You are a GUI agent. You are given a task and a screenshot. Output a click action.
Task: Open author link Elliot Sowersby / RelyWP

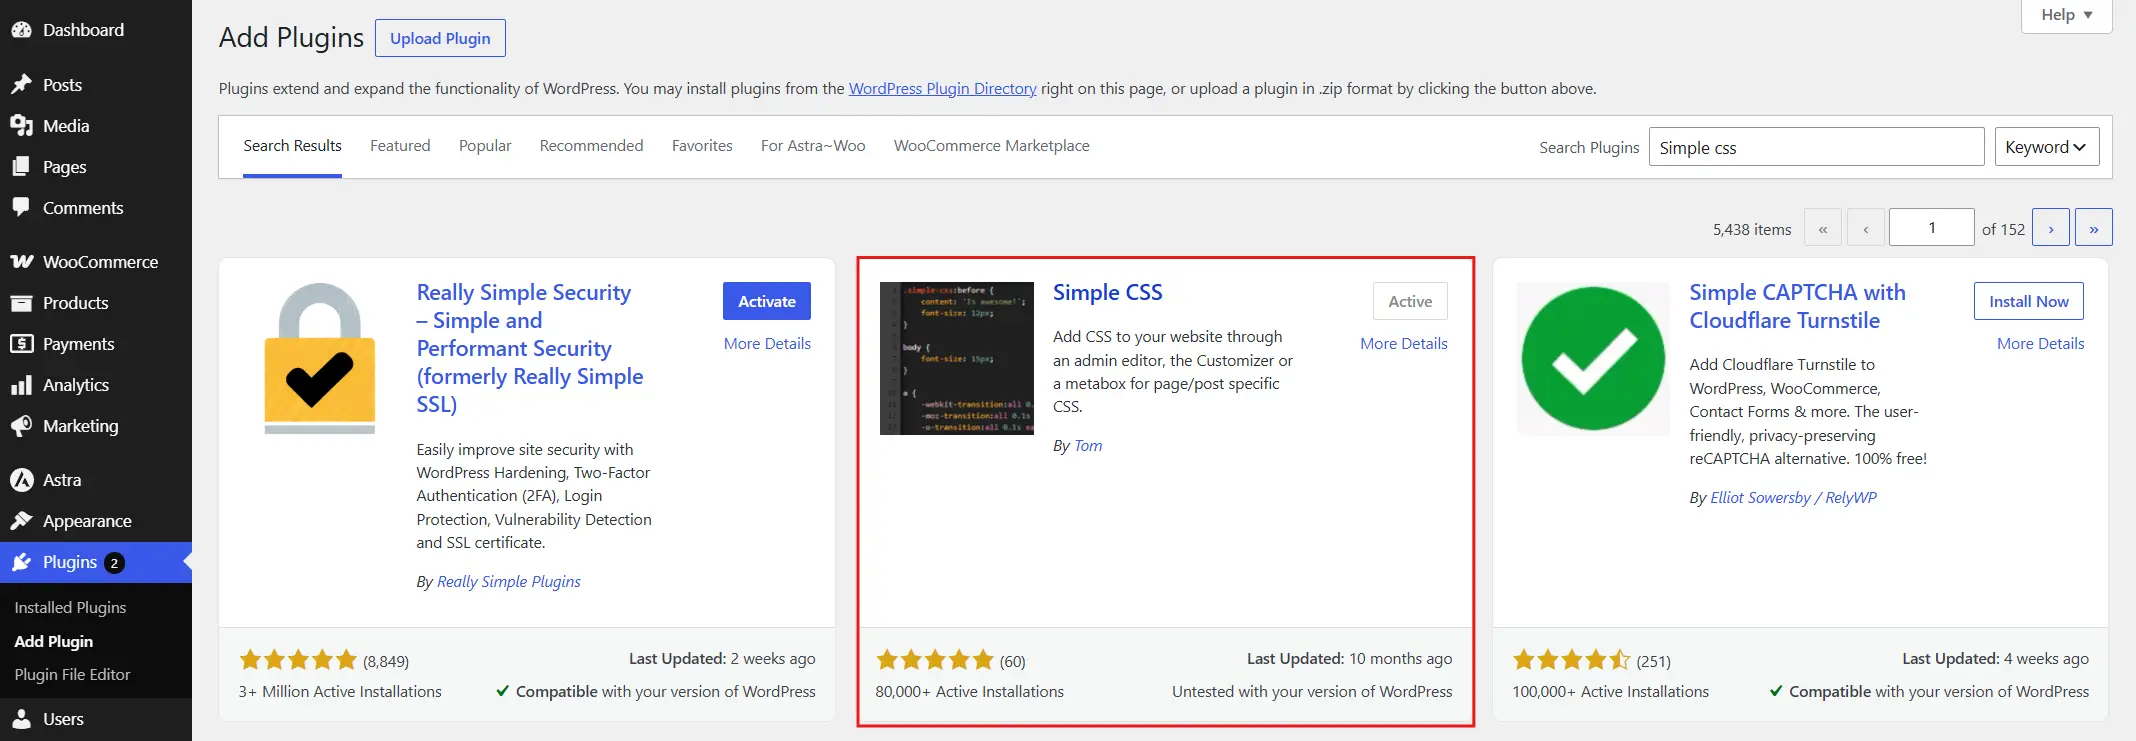click(x=1794, y=498)
